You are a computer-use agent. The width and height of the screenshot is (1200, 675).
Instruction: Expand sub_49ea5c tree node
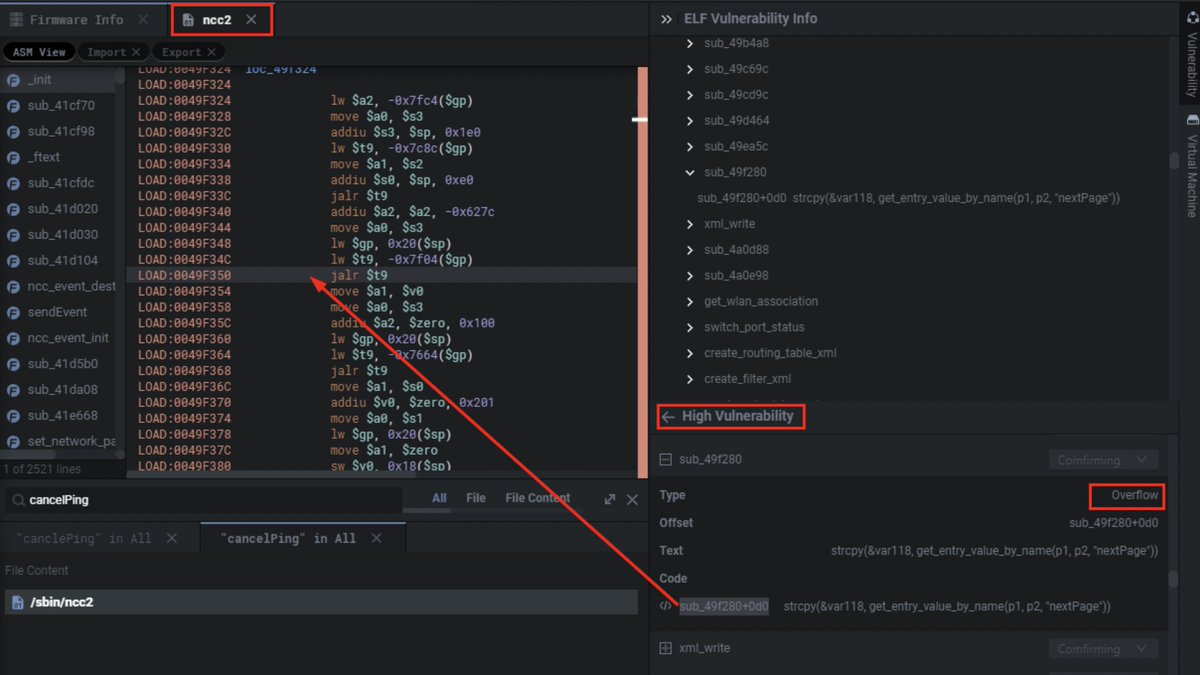click(x=690, y=147)
